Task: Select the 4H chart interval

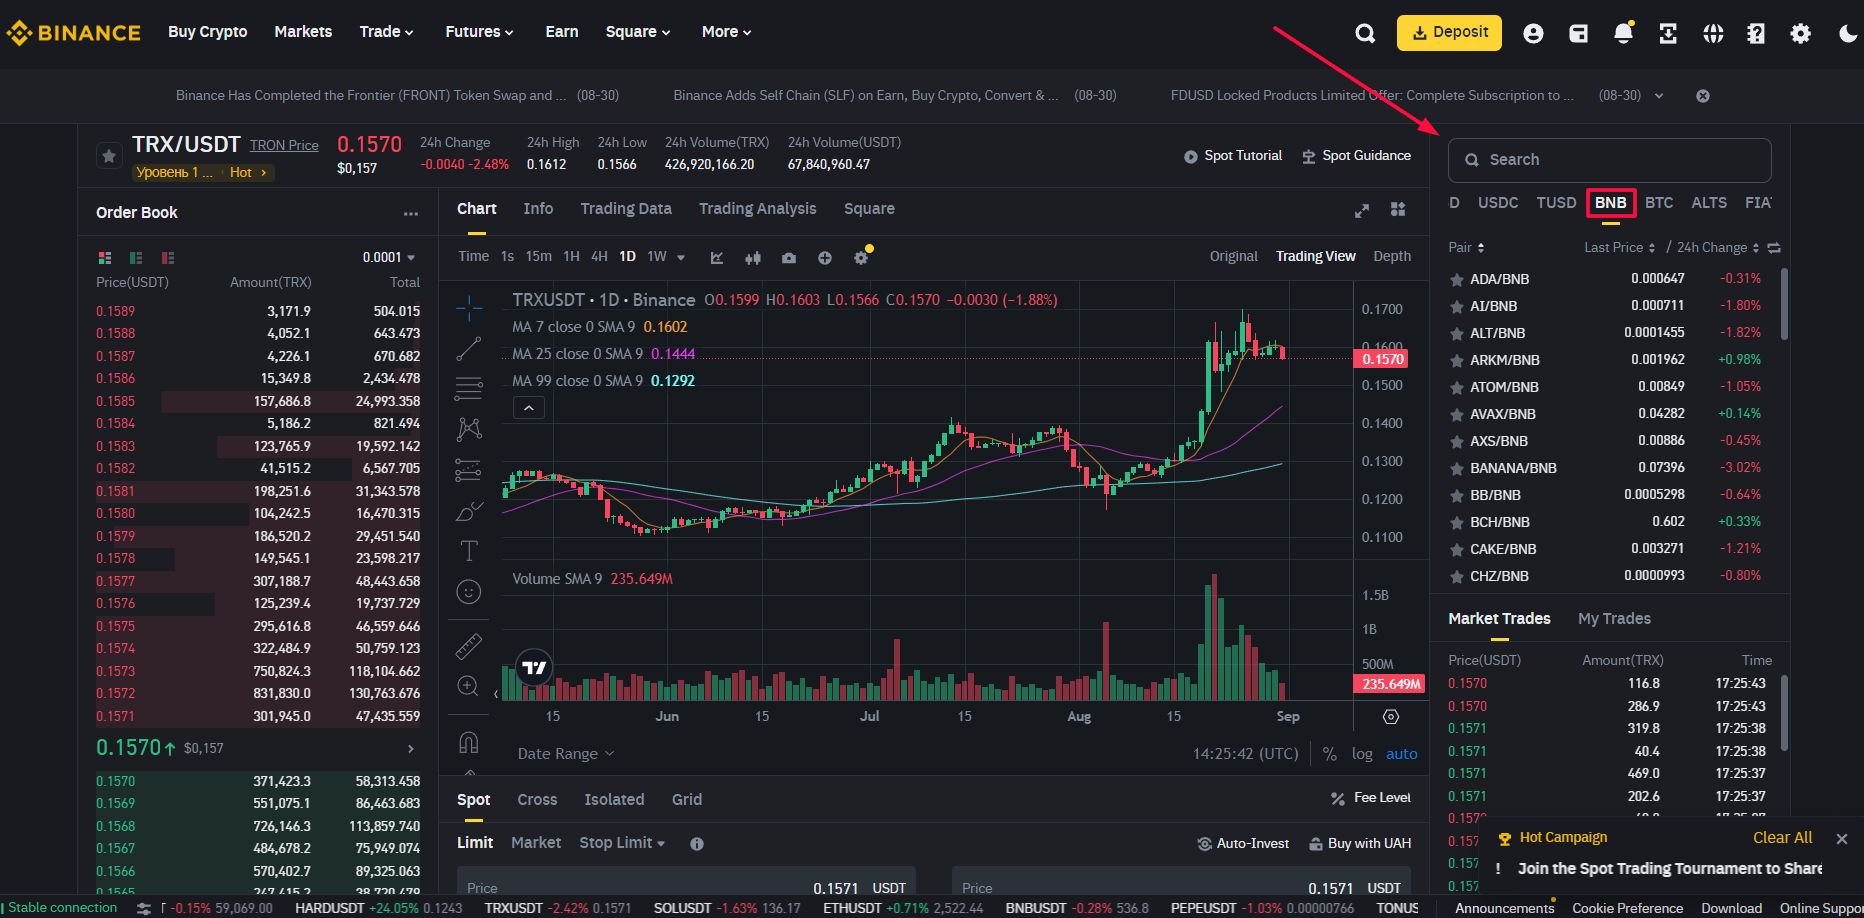Action: pos(599,257)
